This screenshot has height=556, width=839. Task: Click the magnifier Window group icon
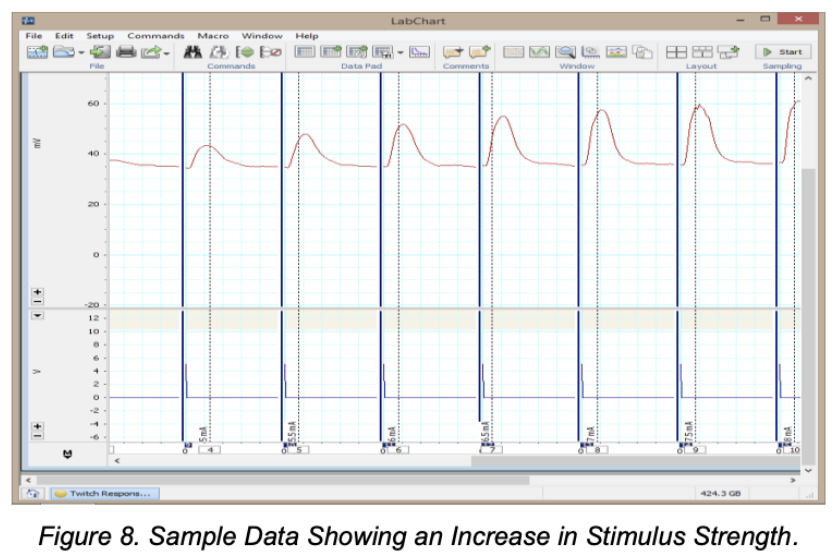[x=565, y=52]
